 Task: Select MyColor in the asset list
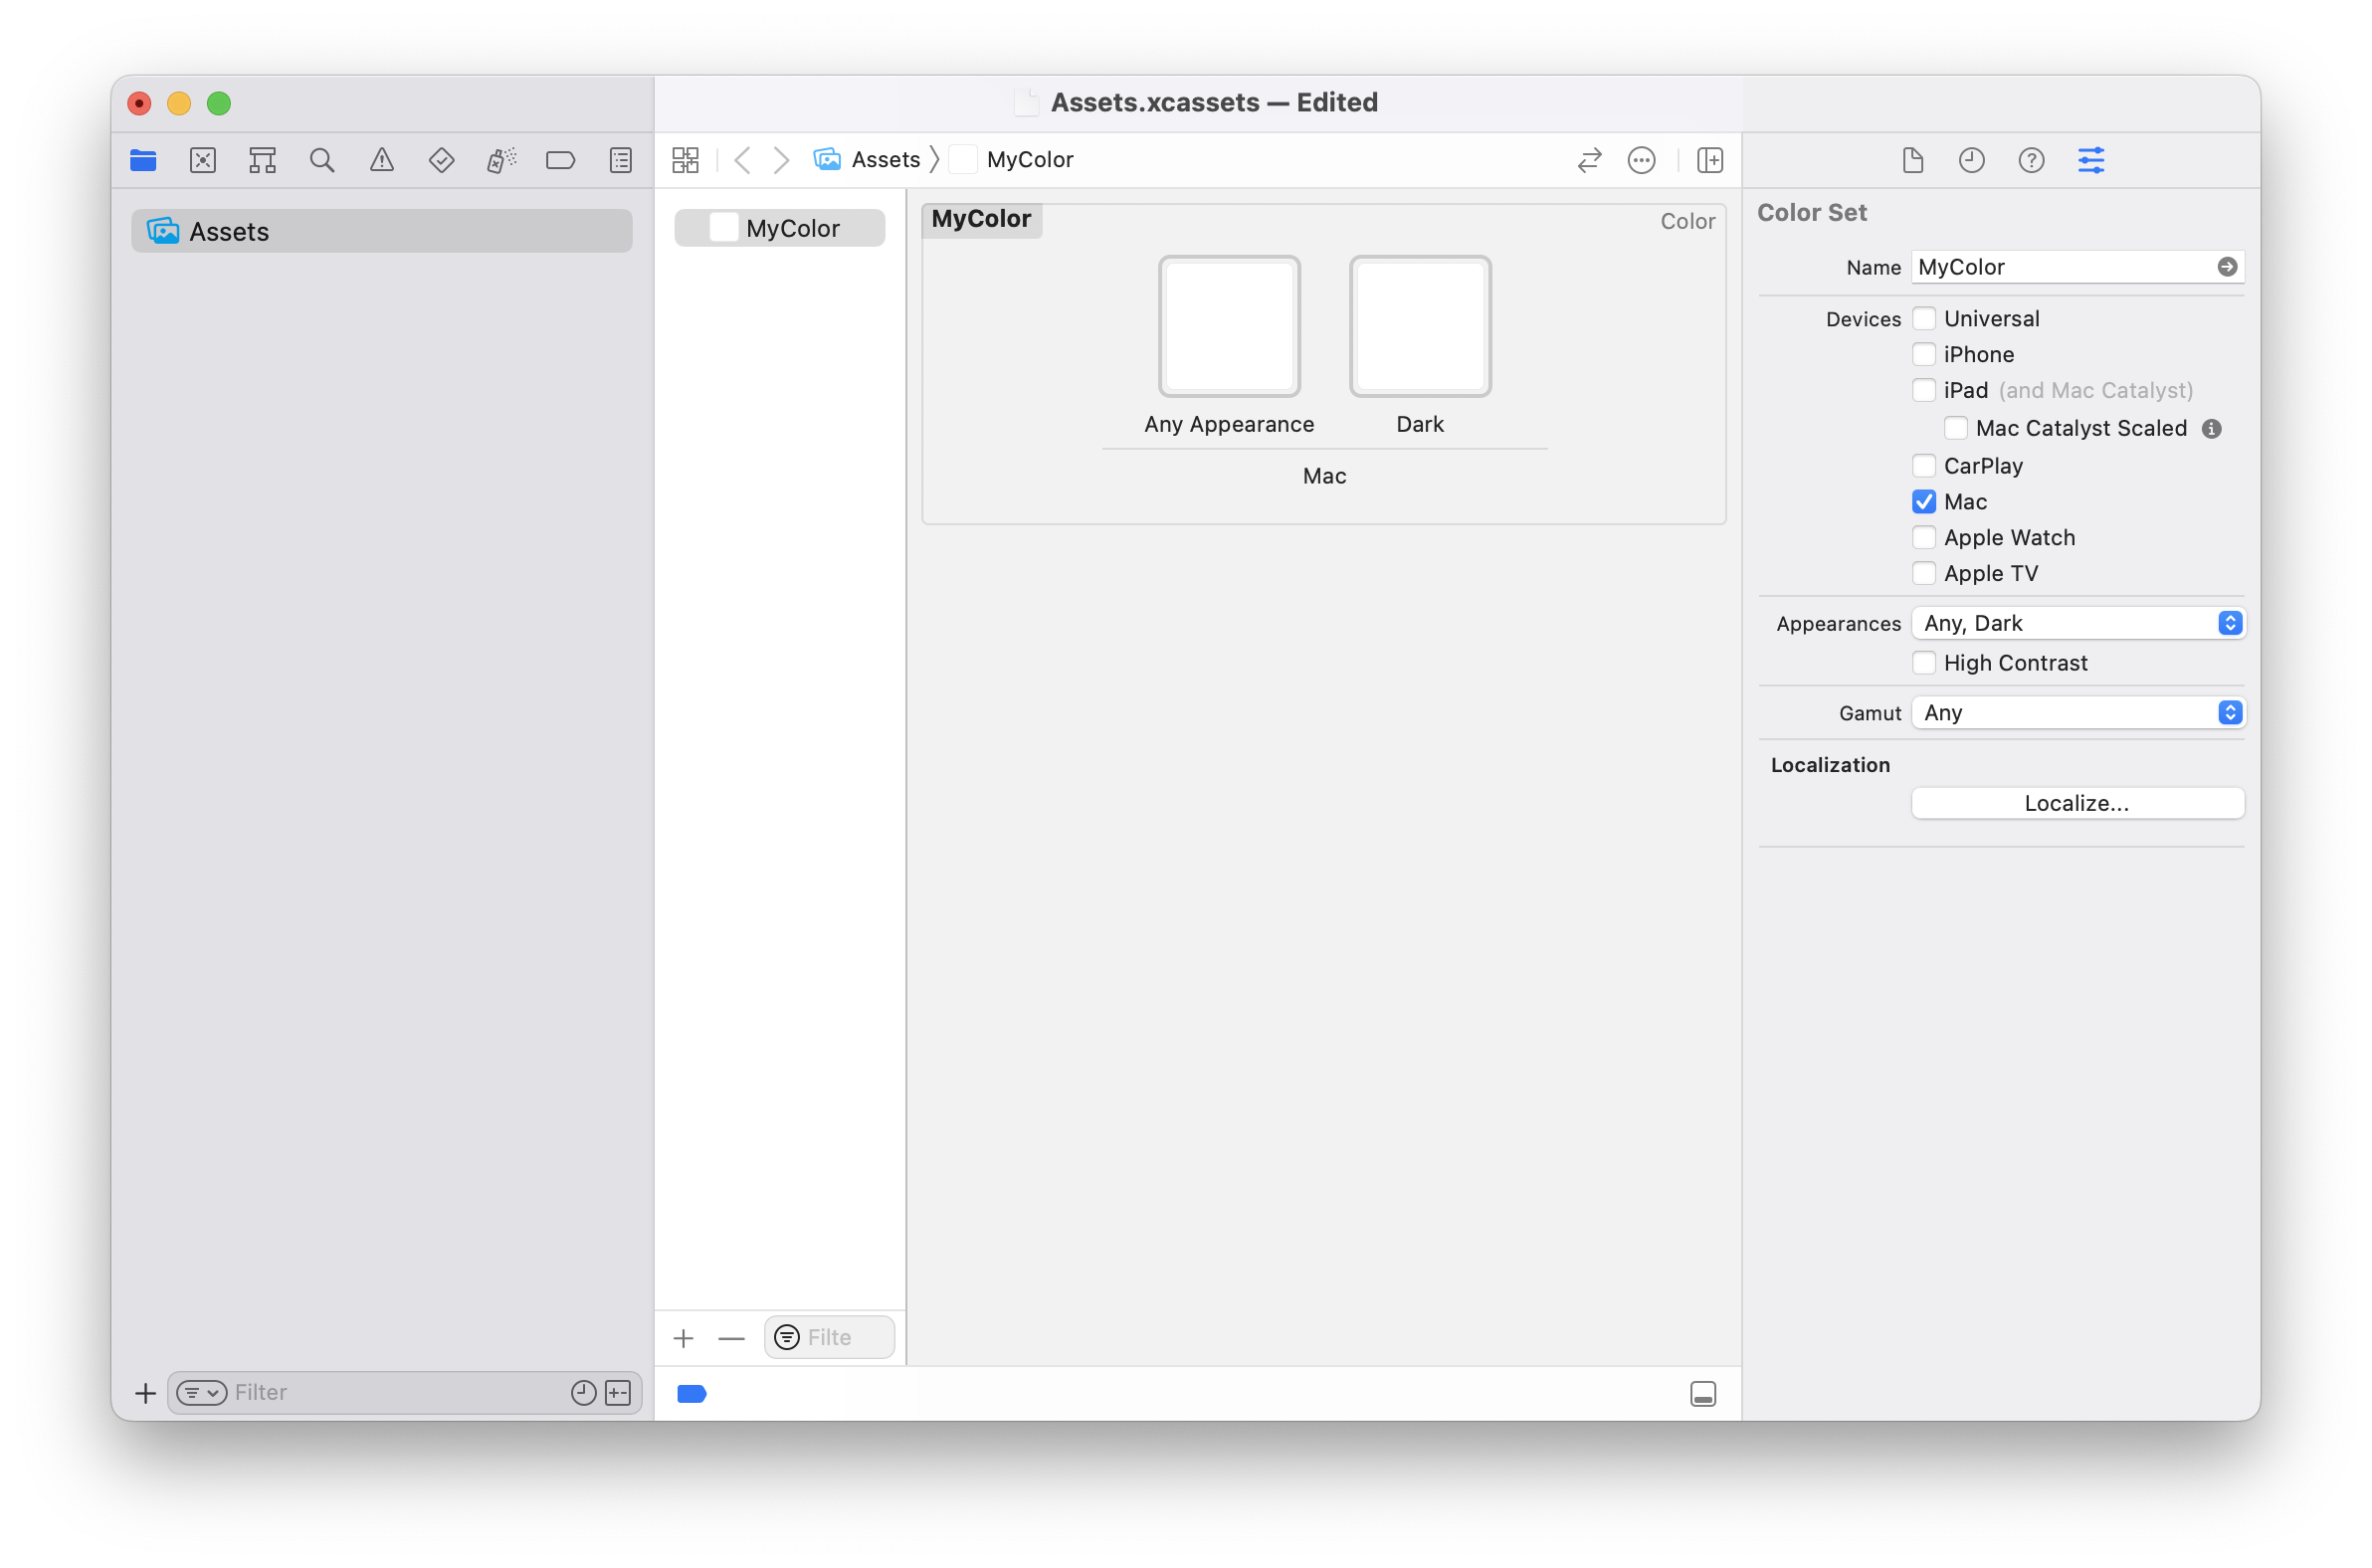790,227
